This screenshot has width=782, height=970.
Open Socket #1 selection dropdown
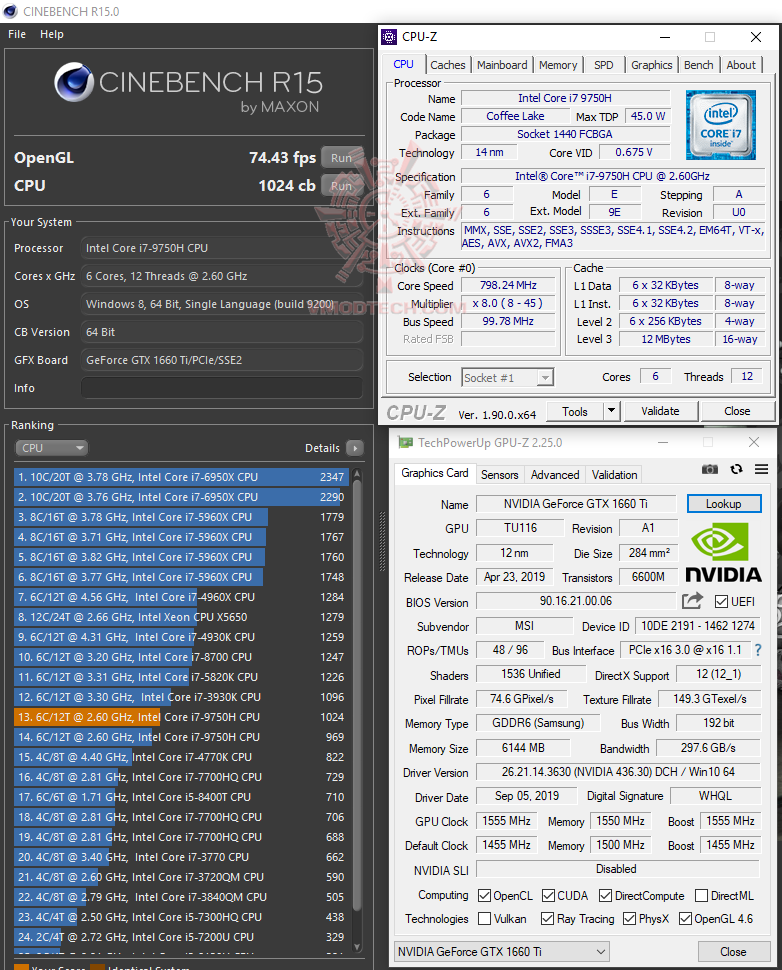(x=507, y=377)
